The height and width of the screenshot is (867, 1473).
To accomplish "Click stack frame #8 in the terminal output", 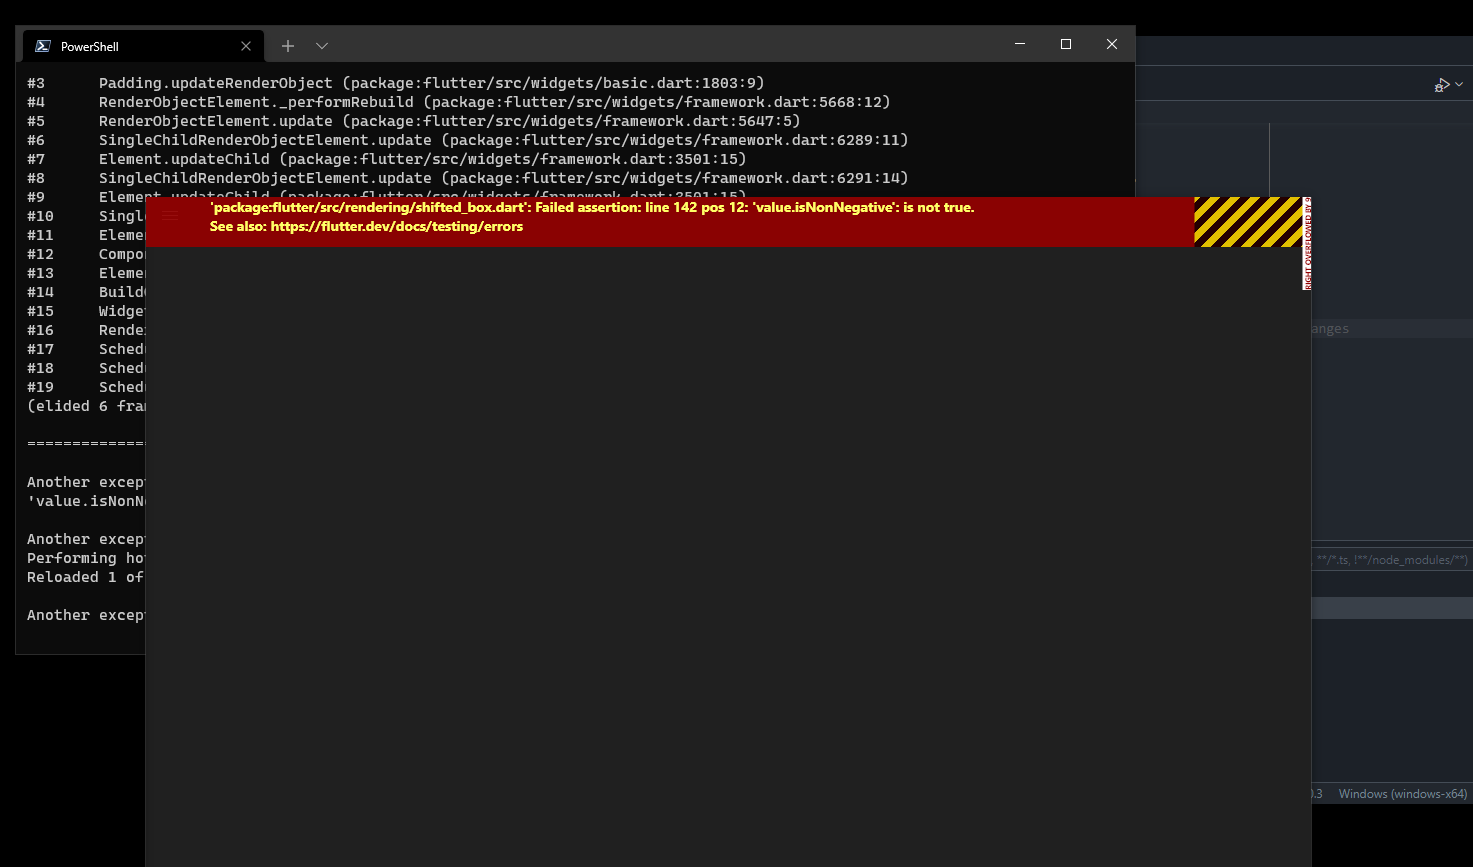I will pyautogui.click(x=468, y=178).
